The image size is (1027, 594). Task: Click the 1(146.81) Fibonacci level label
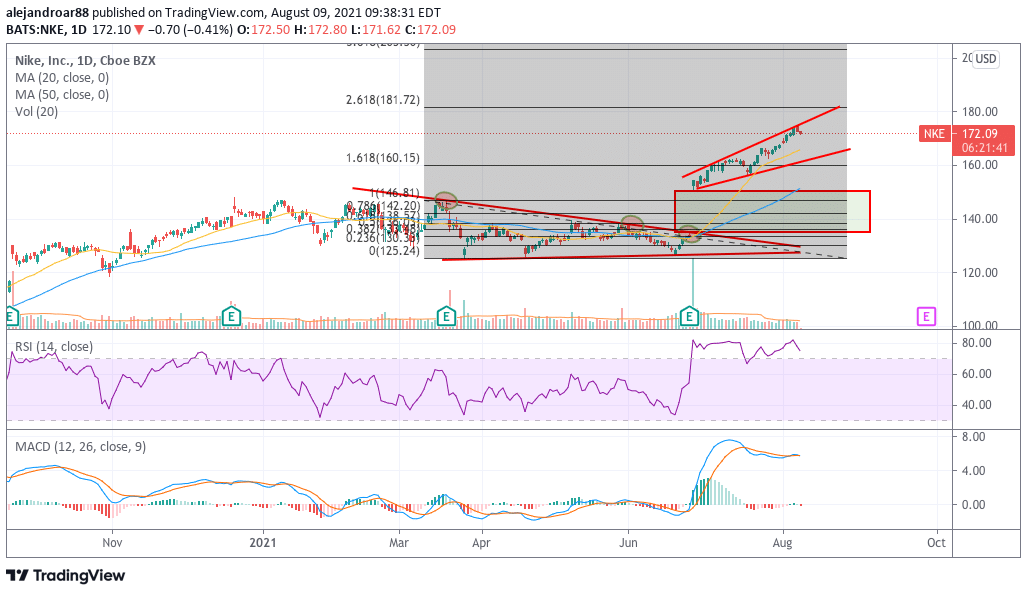tap(395, 193)
